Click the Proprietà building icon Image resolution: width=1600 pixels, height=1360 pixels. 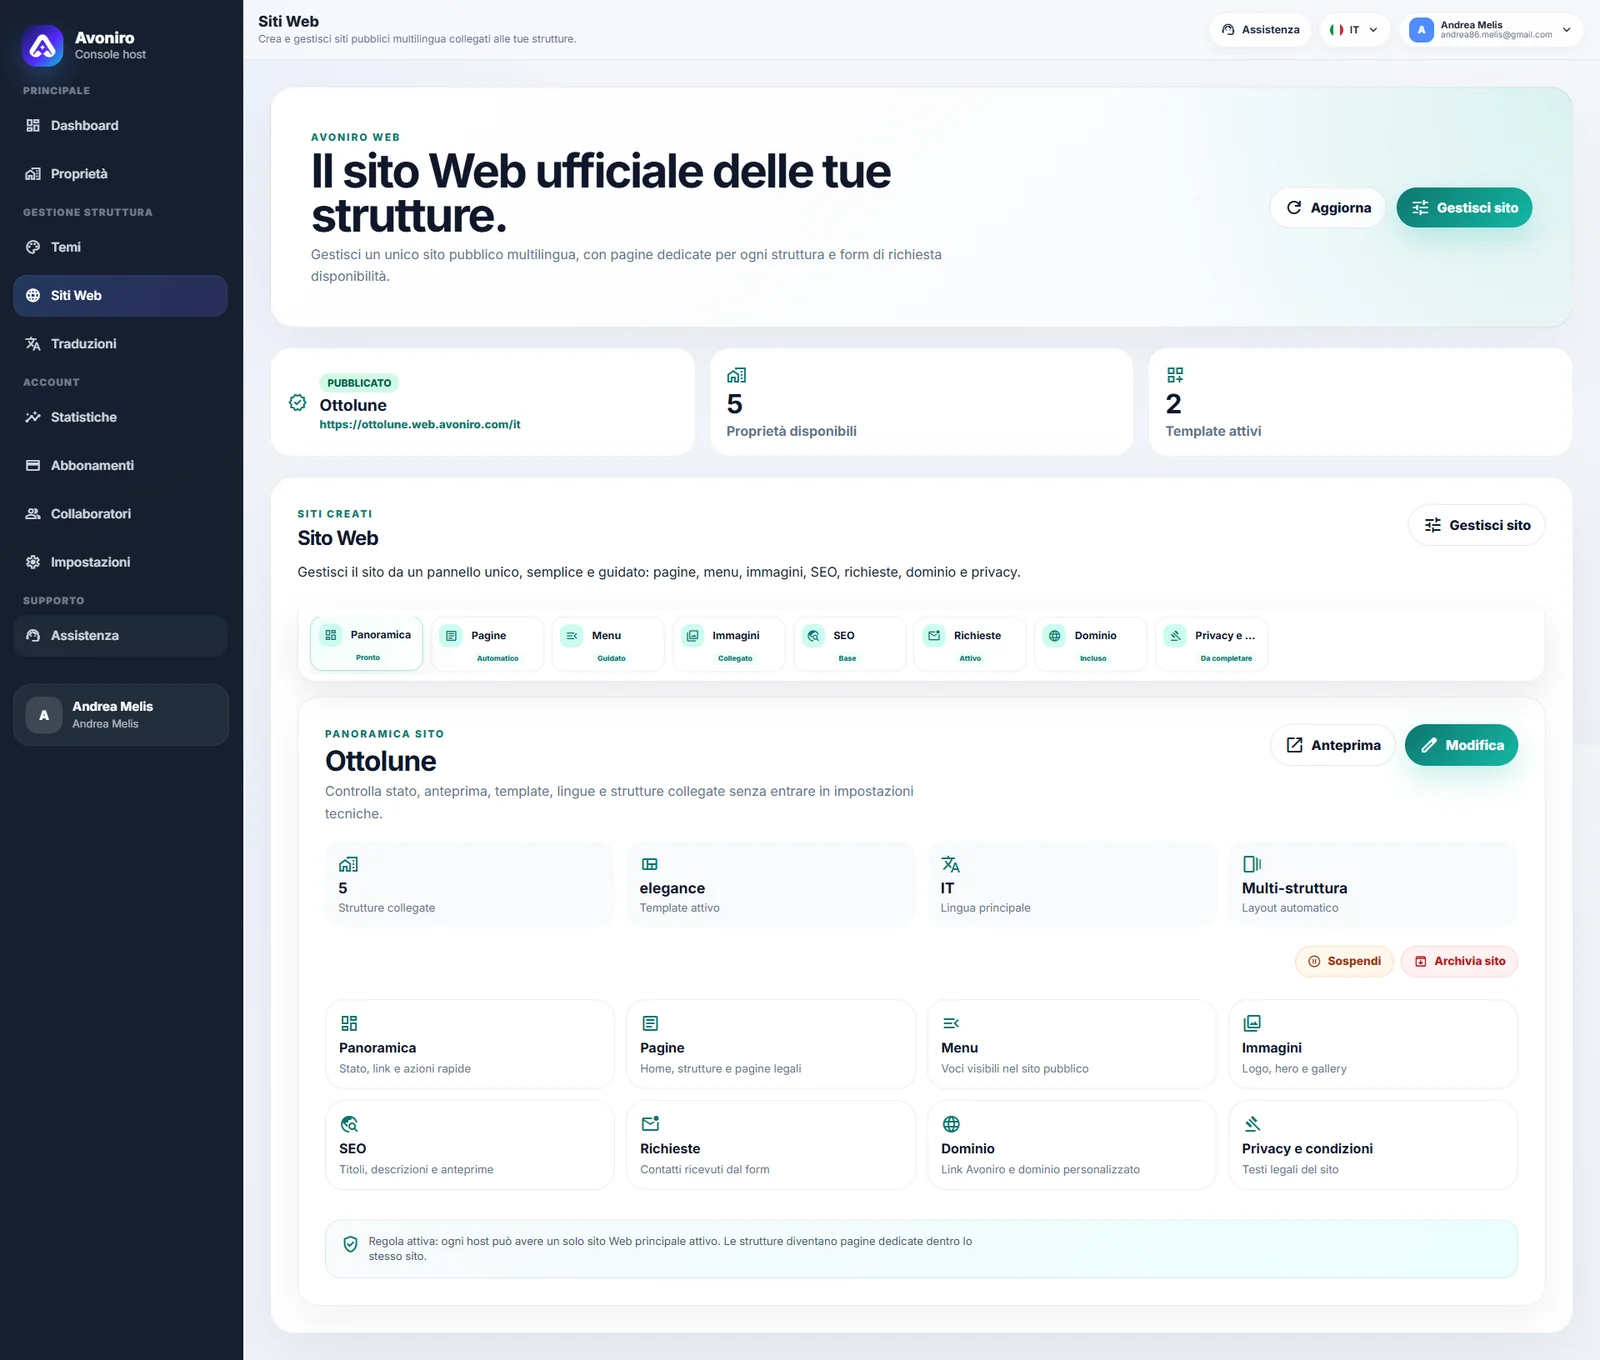(x=33, y=174)
